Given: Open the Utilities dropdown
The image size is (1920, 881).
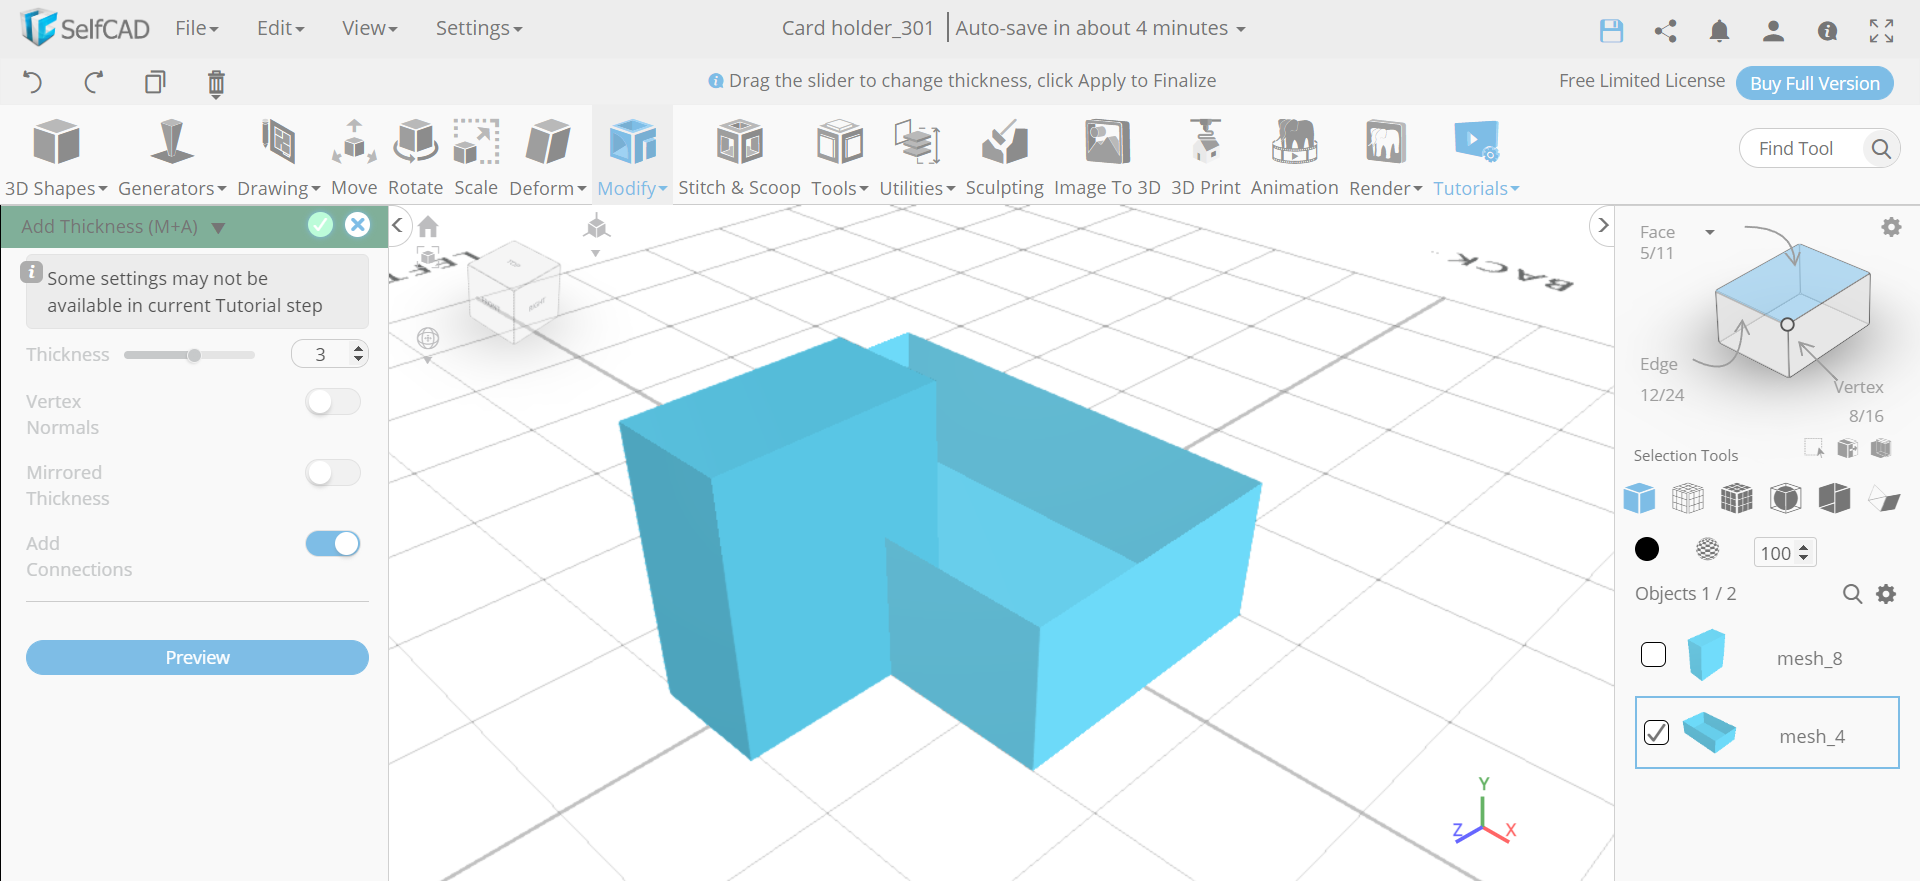Looking at the screenshot, I should tap(917, 157).
